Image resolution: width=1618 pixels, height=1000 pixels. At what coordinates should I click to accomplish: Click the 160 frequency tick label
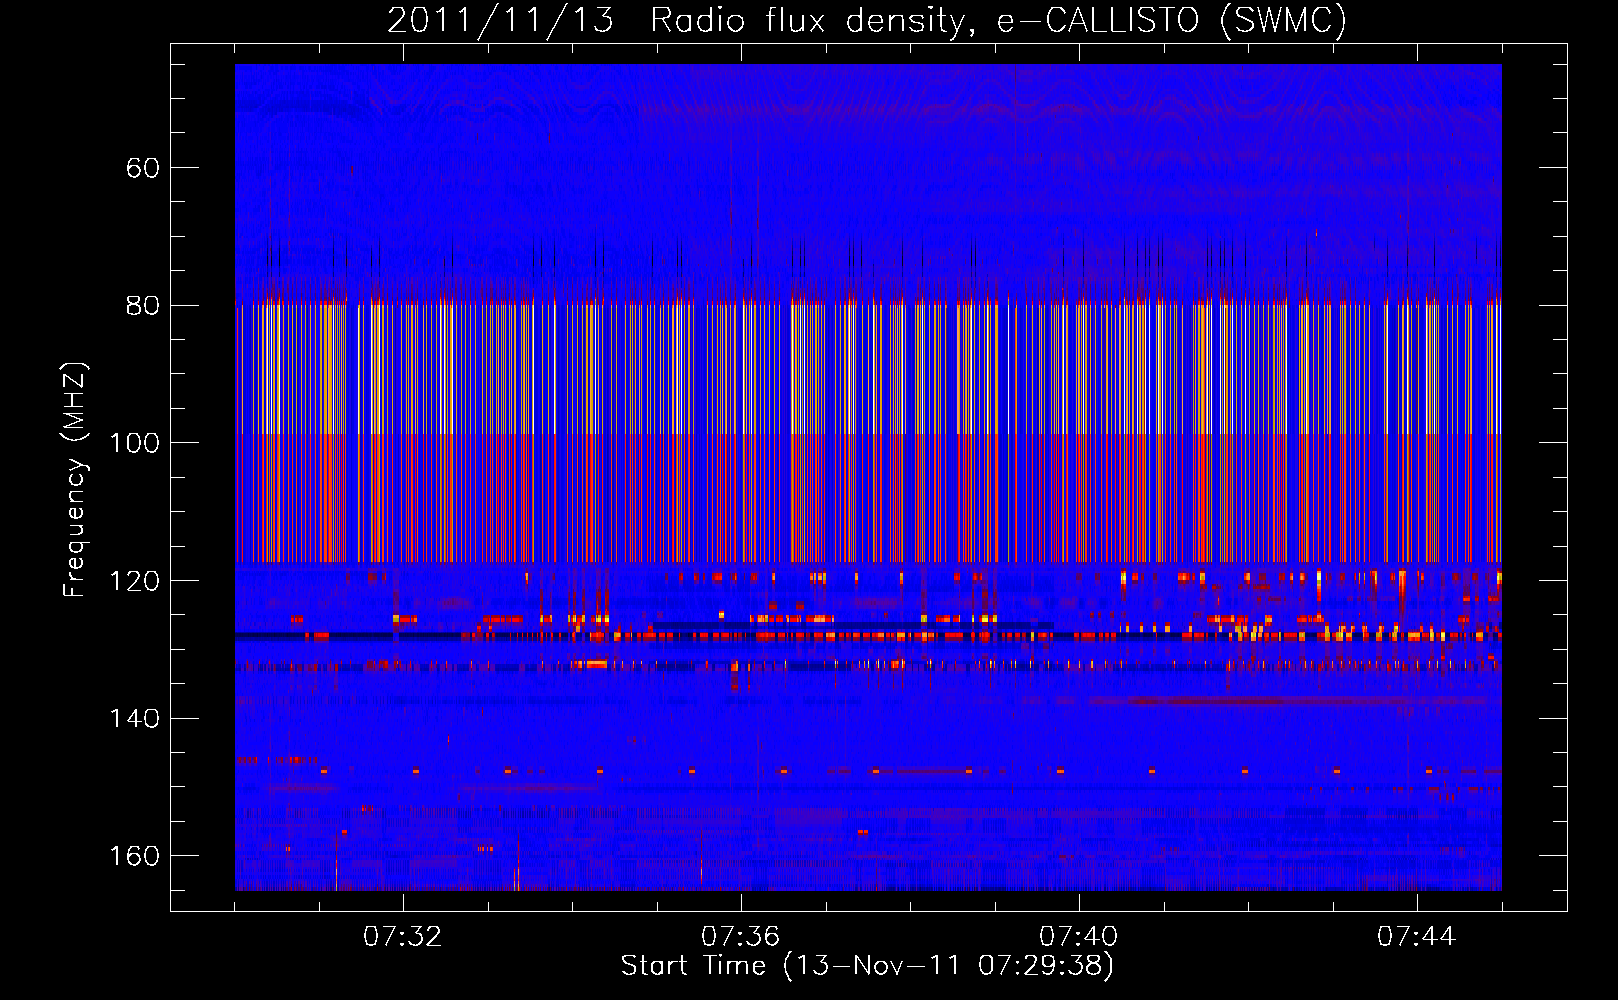[135, 856]
